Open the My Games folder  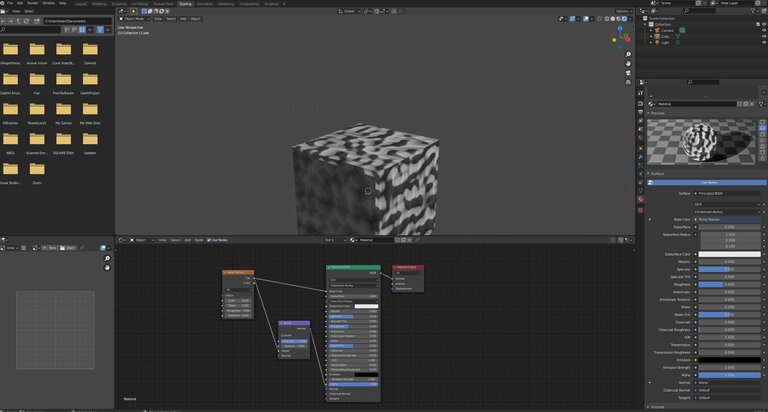[x=64, y=112]
